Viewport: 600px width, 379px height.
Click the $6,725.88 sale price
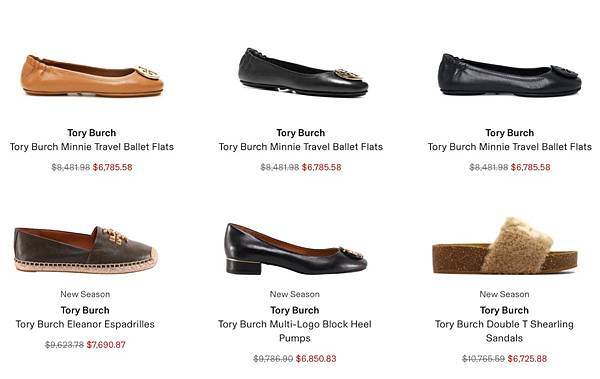coord(527,359)
